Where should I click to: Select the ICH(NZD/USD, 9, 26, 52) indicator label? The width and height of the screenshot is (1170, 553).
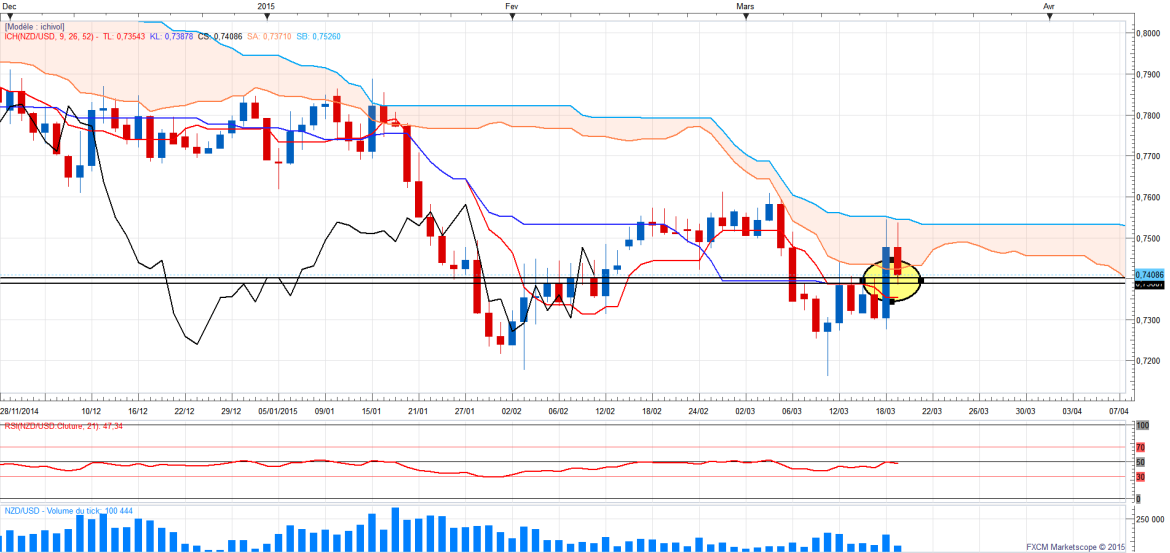click(51, 36)
